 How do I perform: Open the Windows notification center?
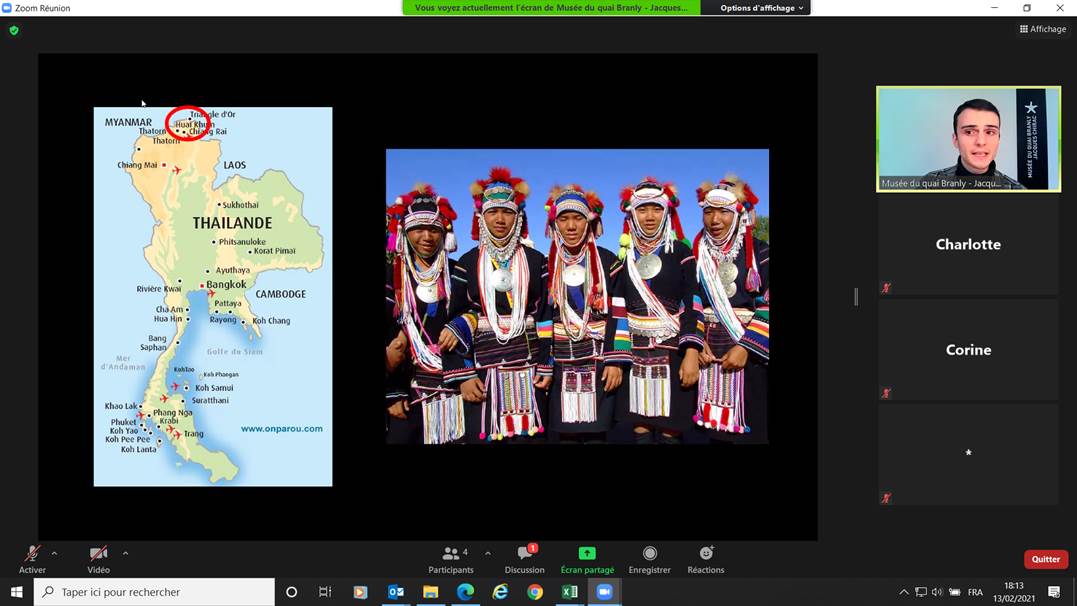(1054, 592)
